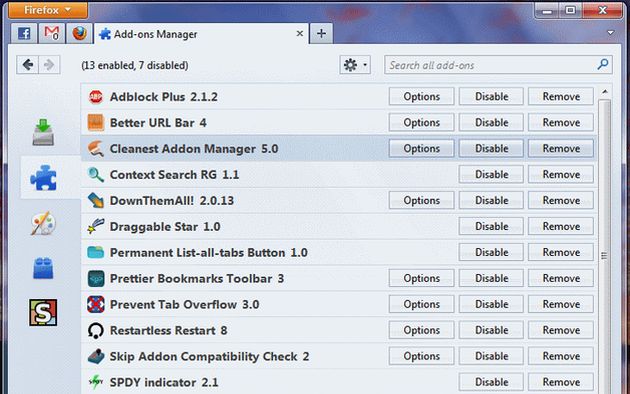Disable Restartless Restart
Image resolution: width=630 pixels, height=394 pixels.
(x=491, y=330)
